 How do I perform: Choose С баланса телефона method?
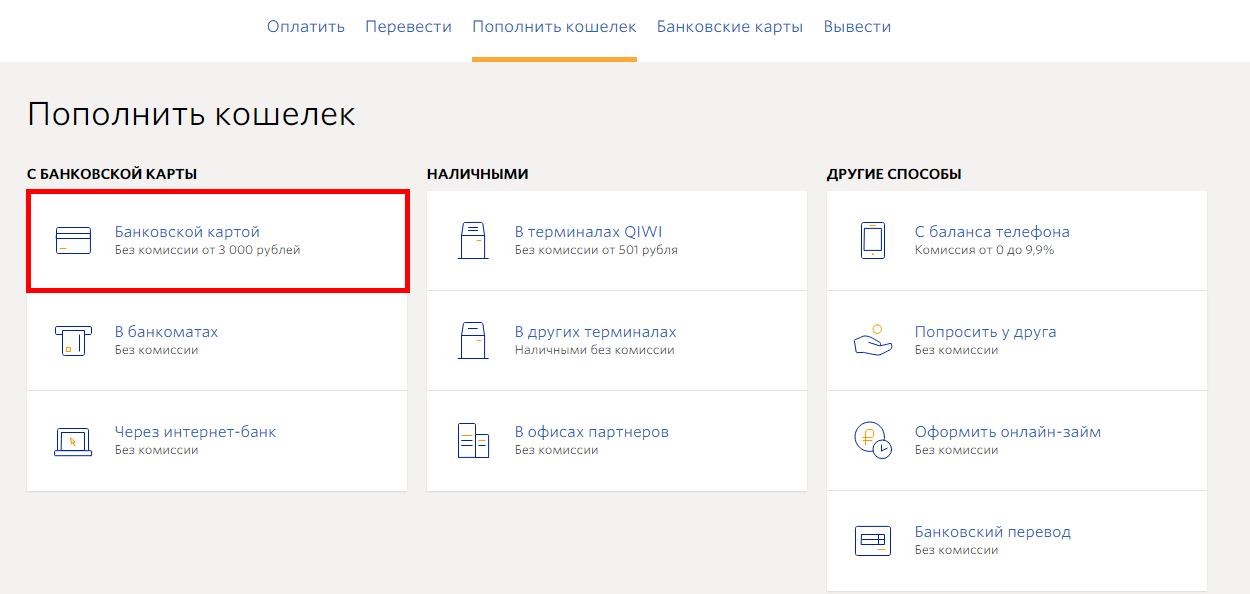click(1017, 241)
